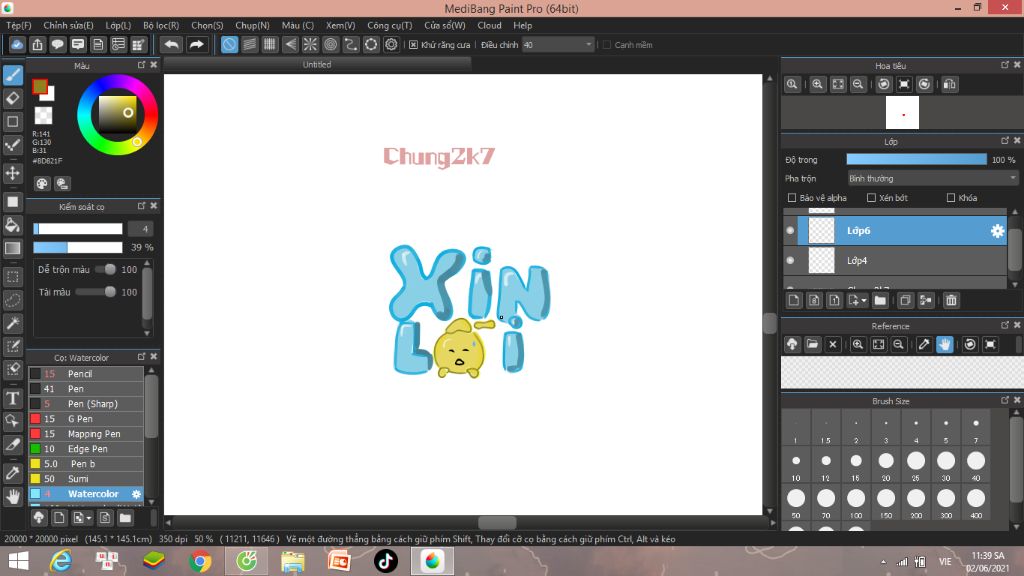This screenshot has height=576, width=1024.
Task: Open Watercolor brush settings gear
Action: coord(136,494)
